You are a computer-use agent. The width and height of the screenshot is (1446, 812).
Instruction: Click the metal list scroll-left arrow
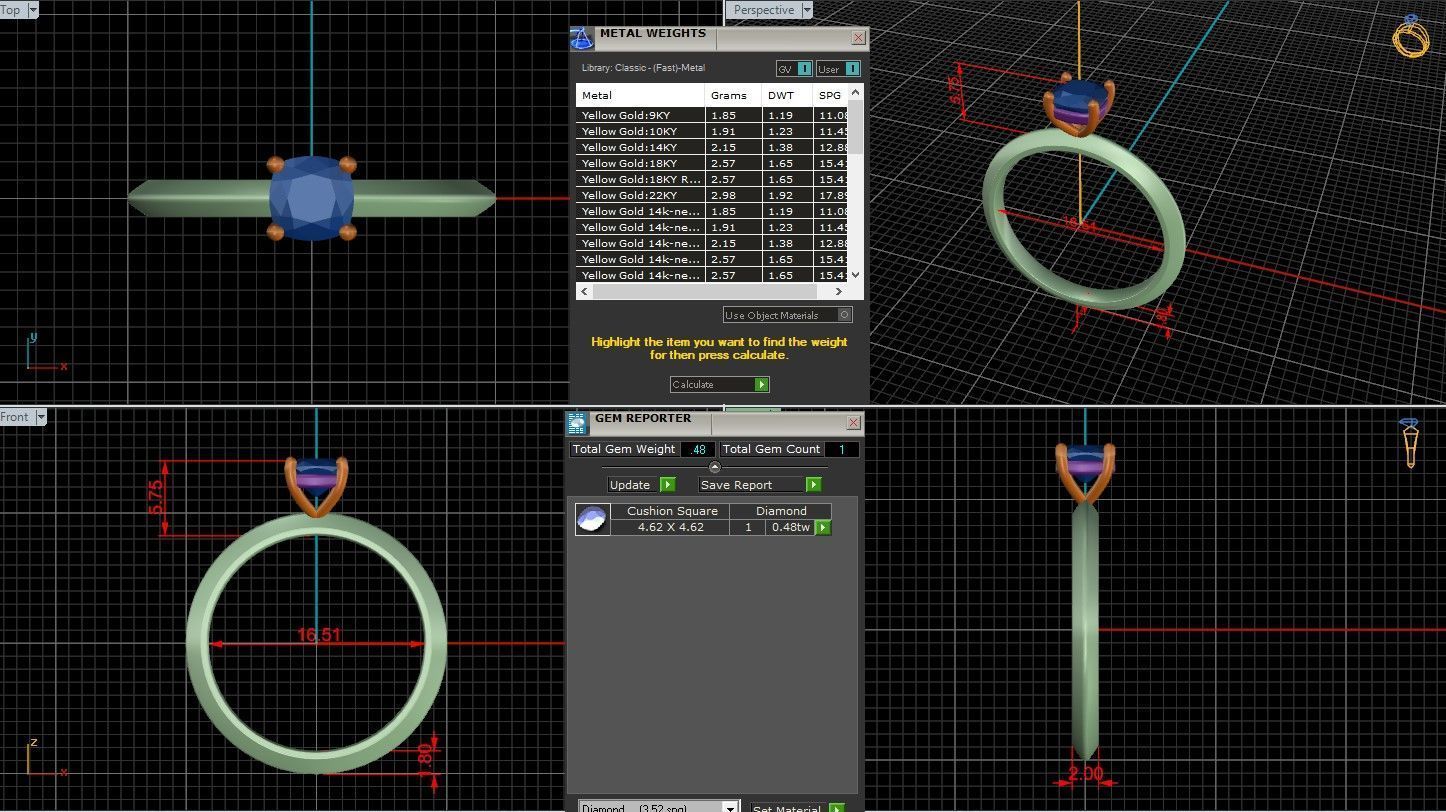point(583,292)
